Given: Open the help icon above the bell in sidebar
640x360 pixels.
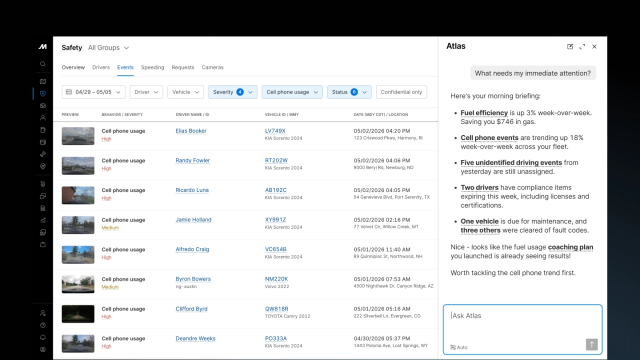Looking at the screenshot, I should (x=43, y=325).
